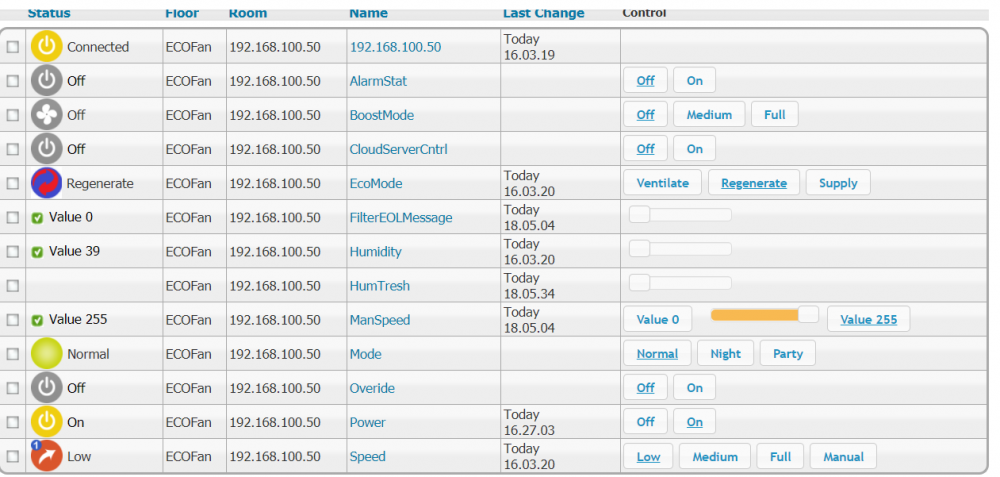Click the gray AlarmStat power icon
Viewport: 1000px width, 477px height.
(x=46, y=81)
